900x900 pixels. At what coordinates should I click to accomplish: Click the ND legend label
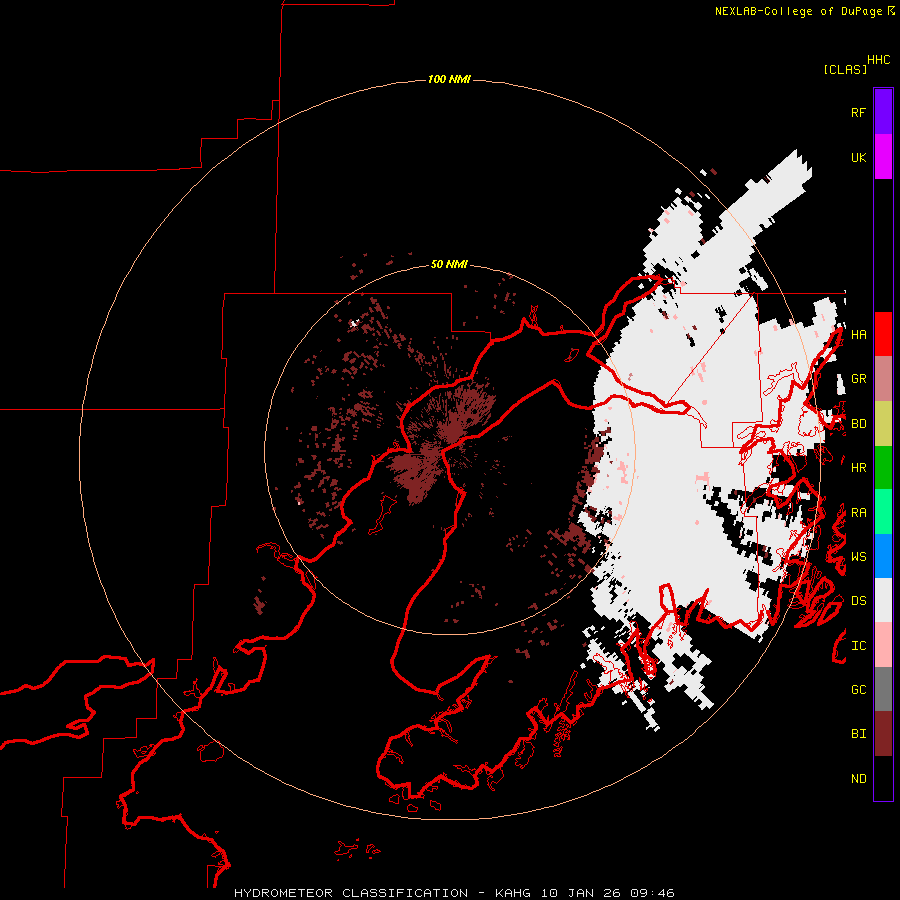pyautogui.click(x=858, y=779)
